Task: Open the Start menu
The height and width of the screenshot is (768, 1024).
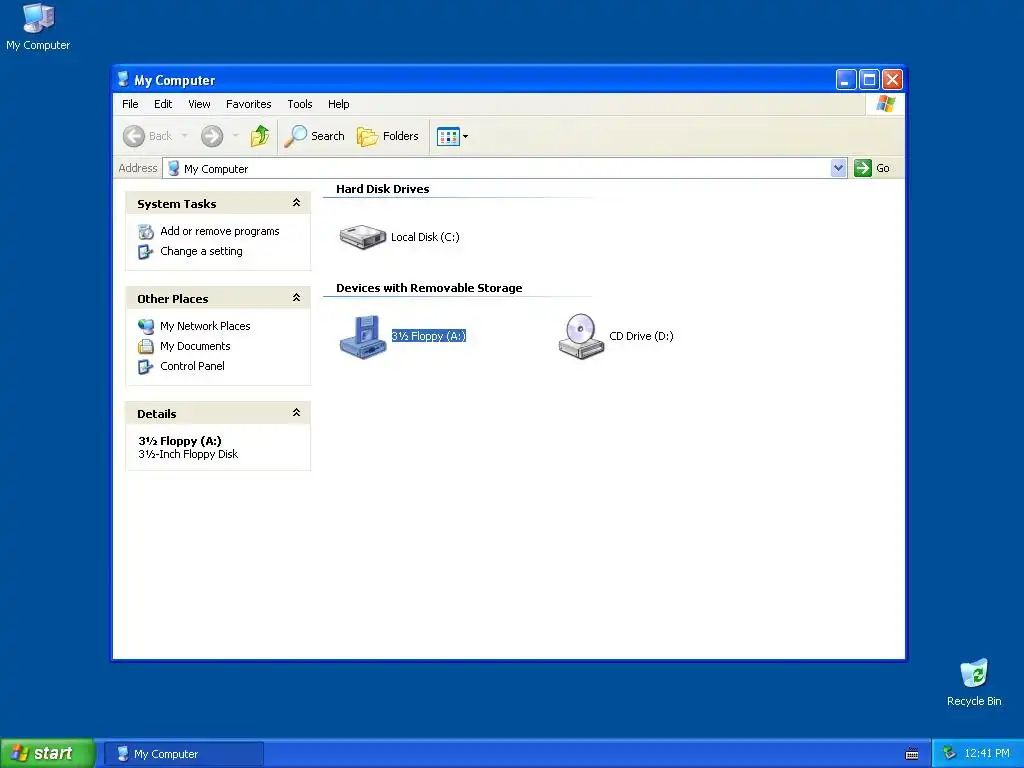Action: tap(47, 753)
